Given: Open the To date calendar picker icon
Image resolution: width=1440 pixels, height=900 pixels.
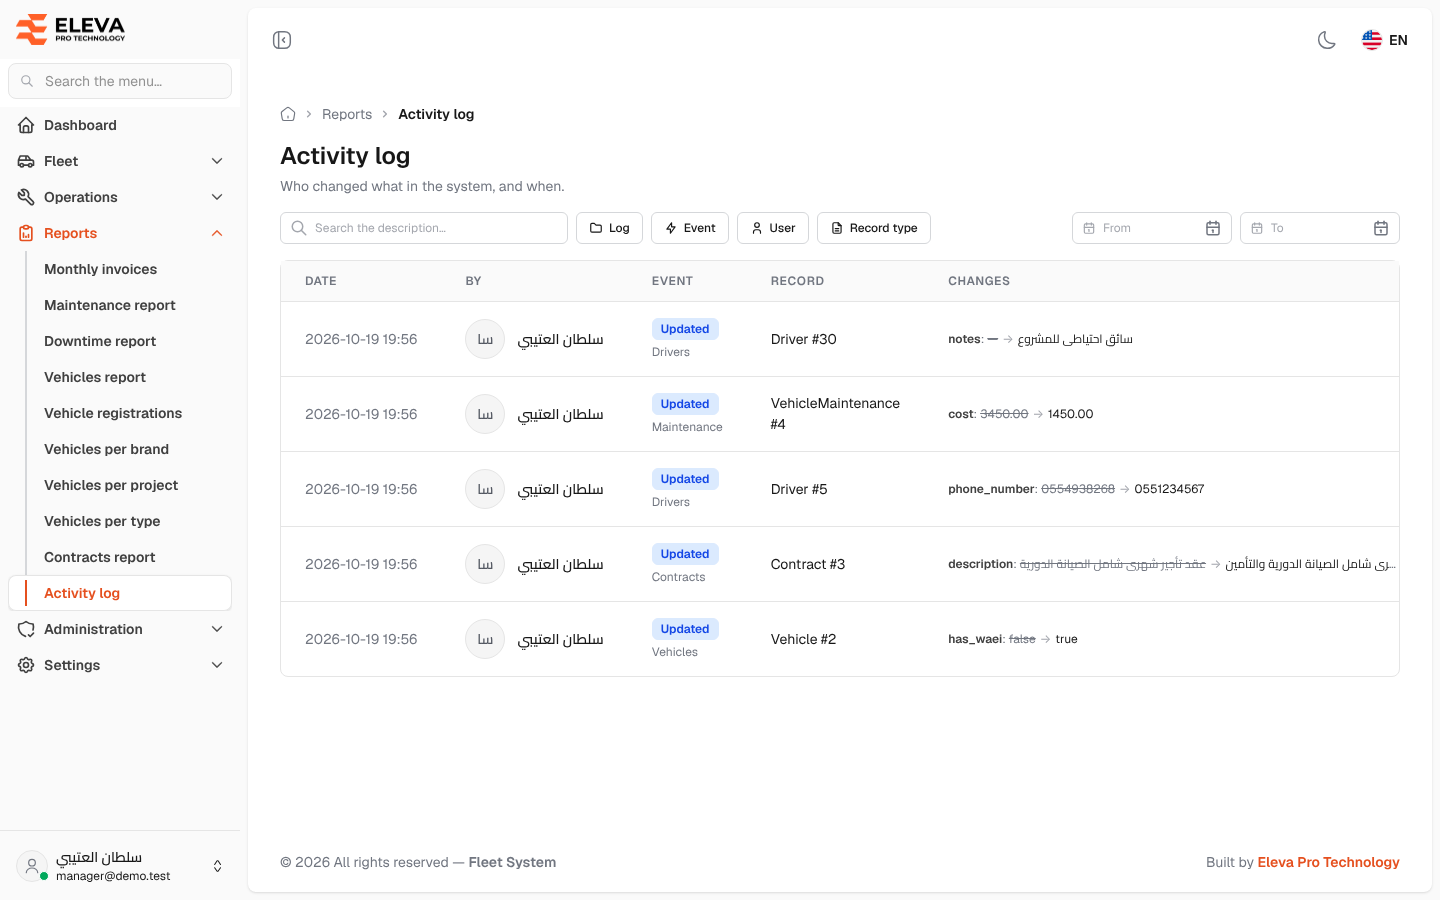Looking at the screenshot, I should 1381,228.
